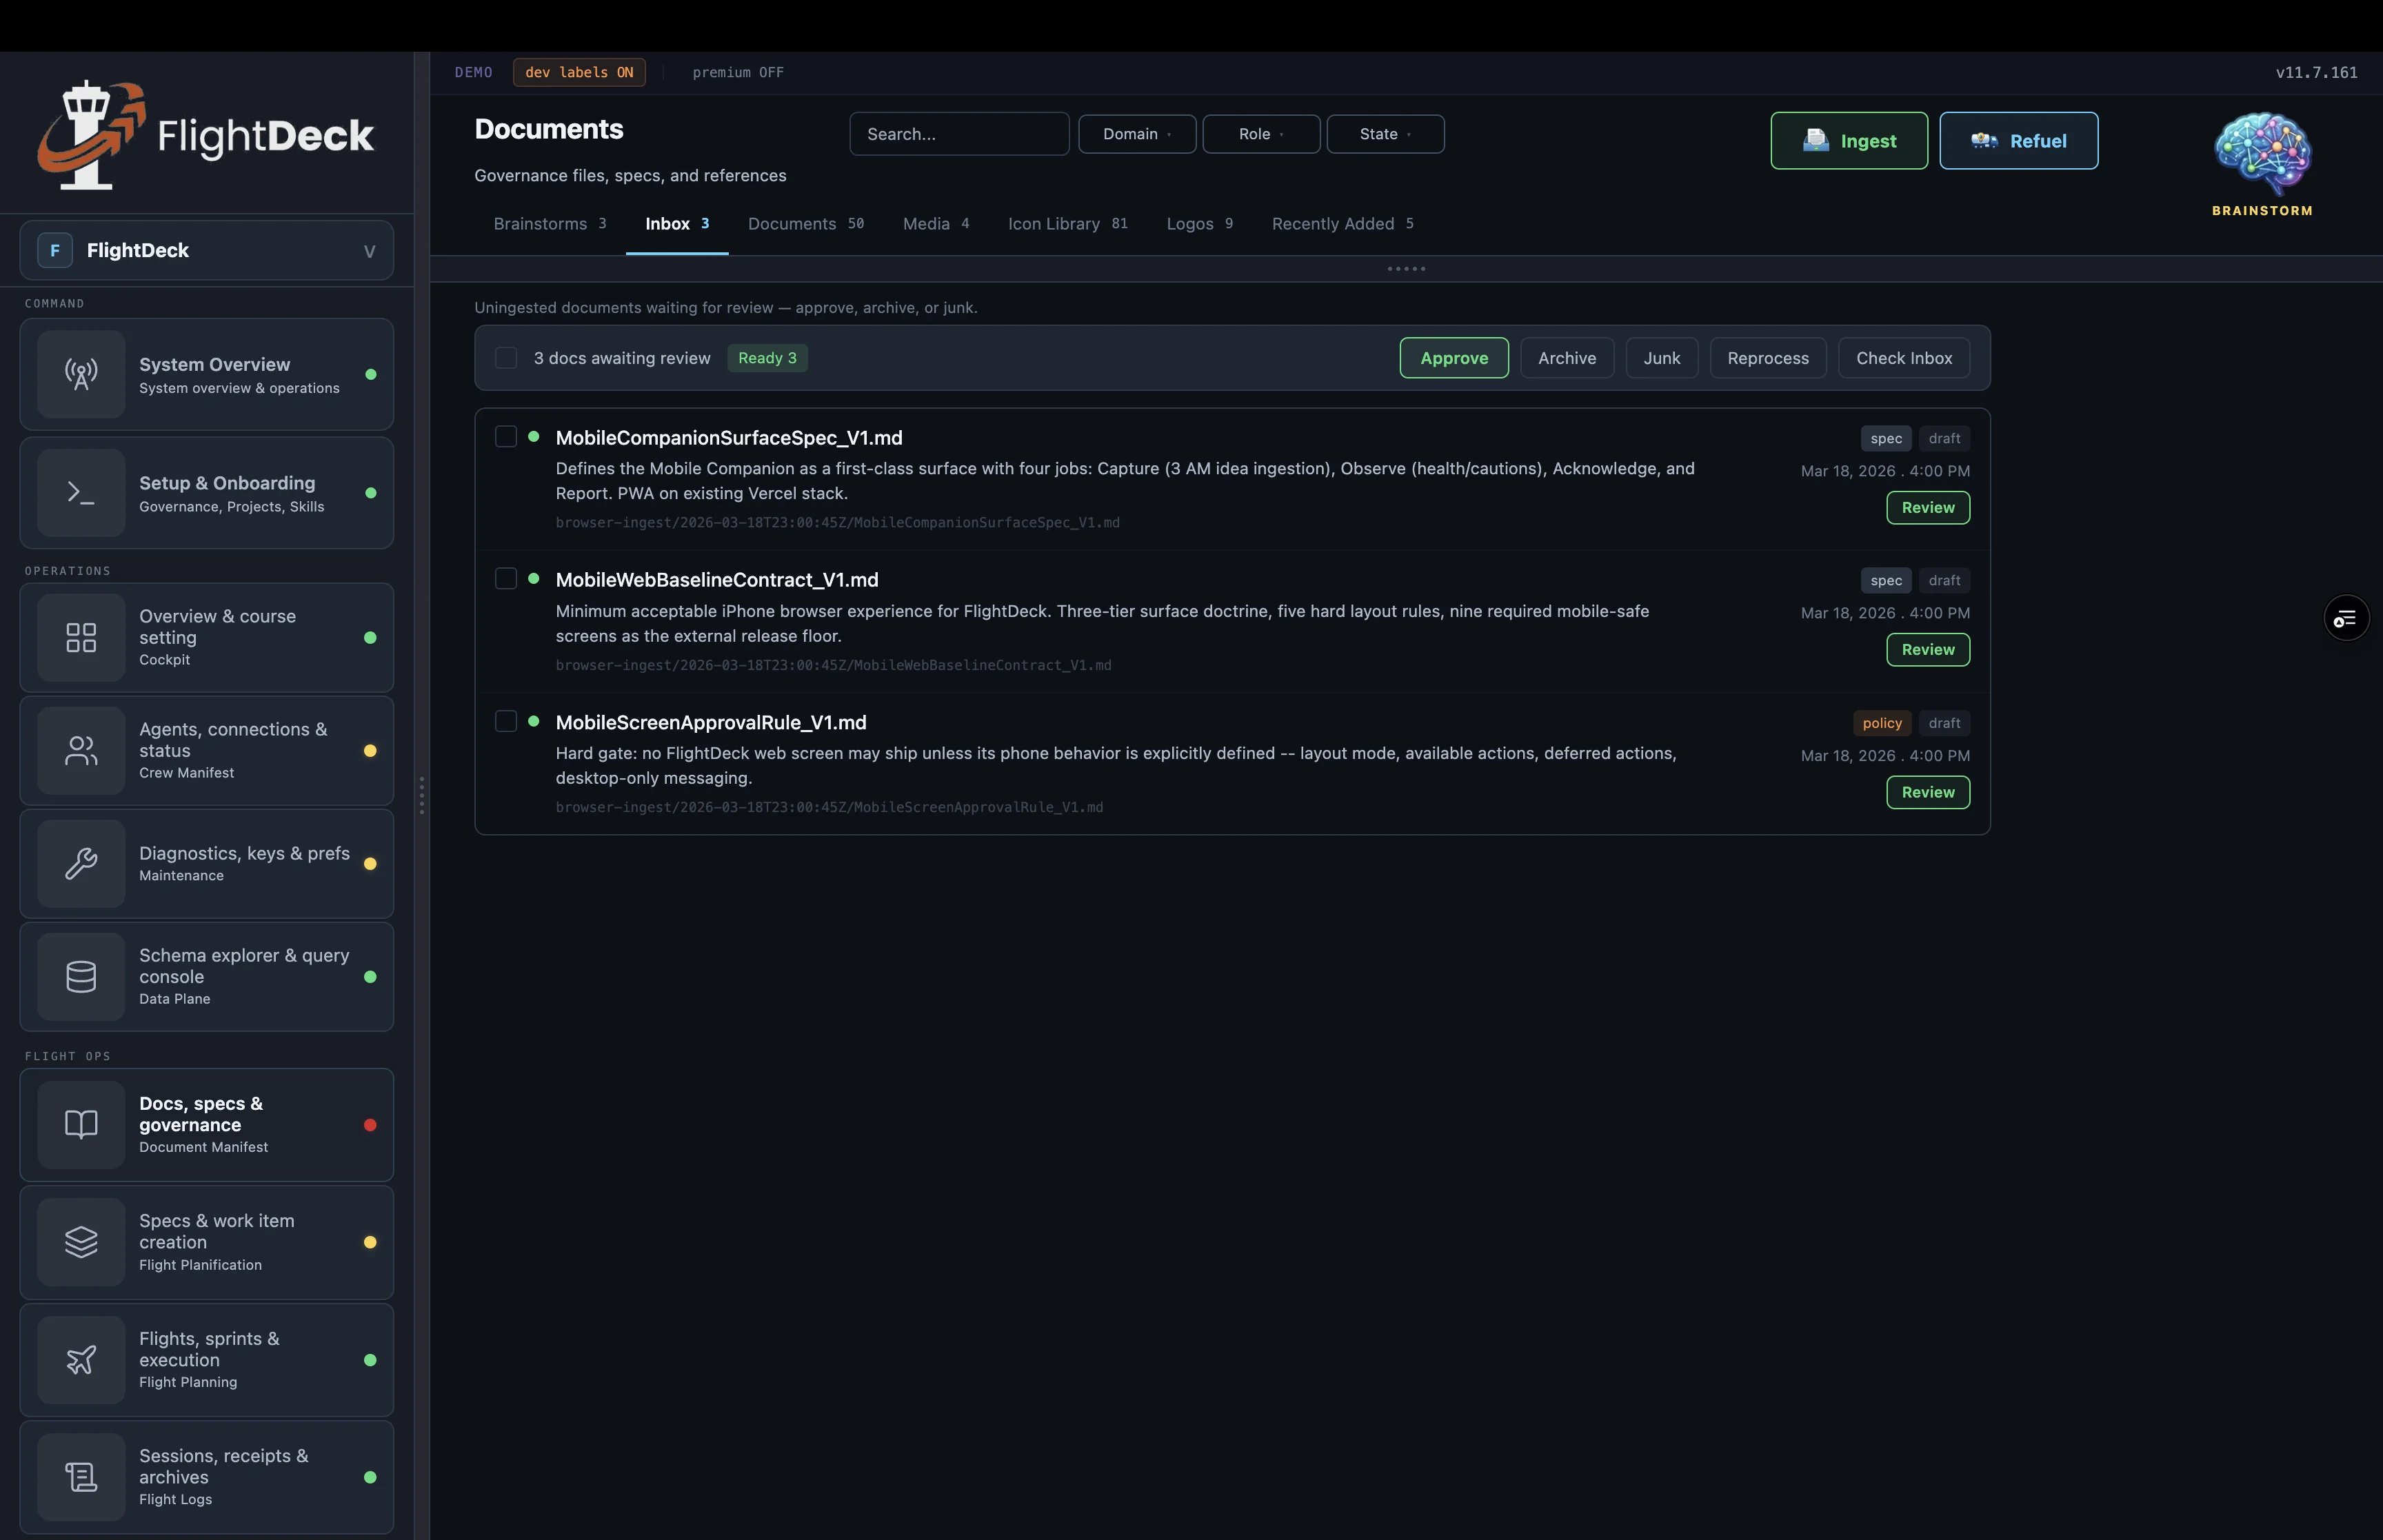Open the Diagnostics wrench icon
This screenshot has width=2383, height=1540.
pyautogui.click(x=81, y=863)
